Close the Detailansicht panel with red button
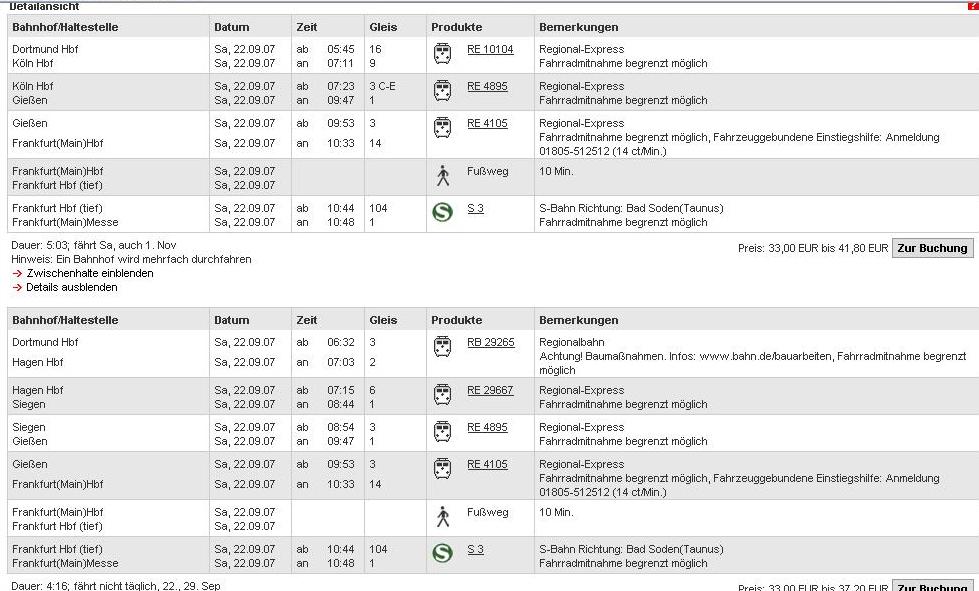 coord(973,5)
